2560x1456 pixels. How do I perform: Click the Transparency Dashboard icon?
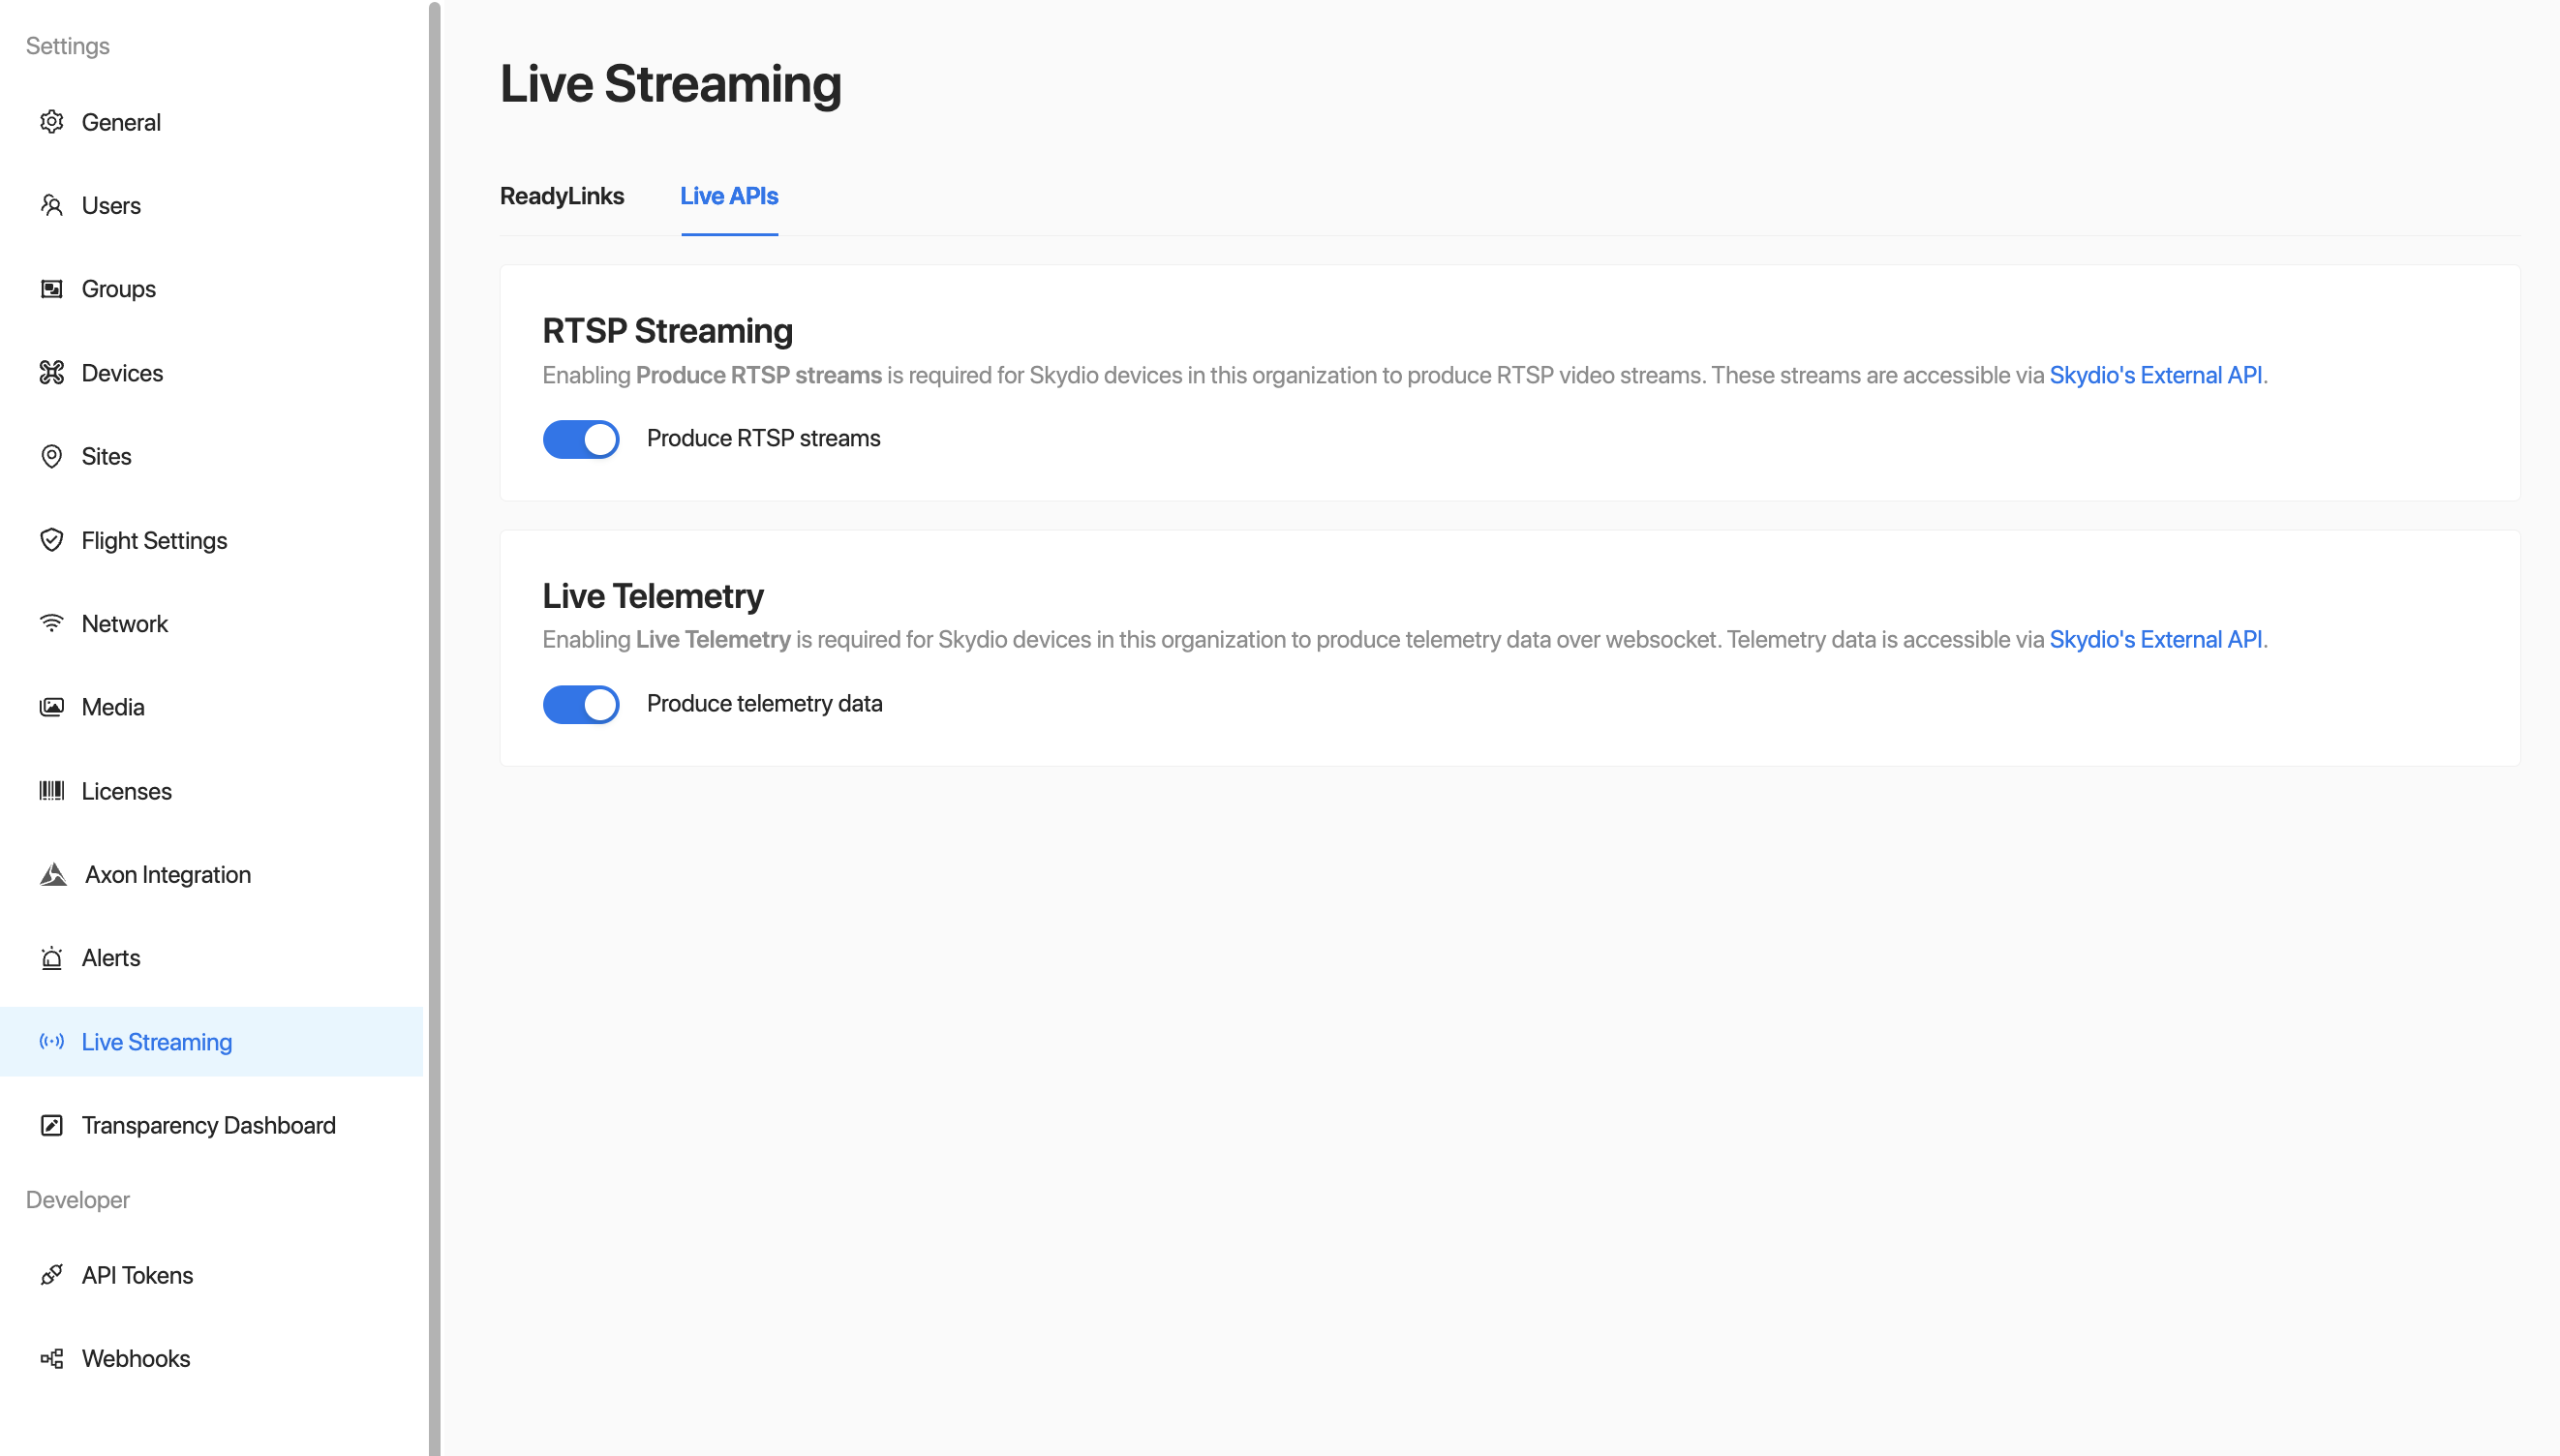(52, 1125)
